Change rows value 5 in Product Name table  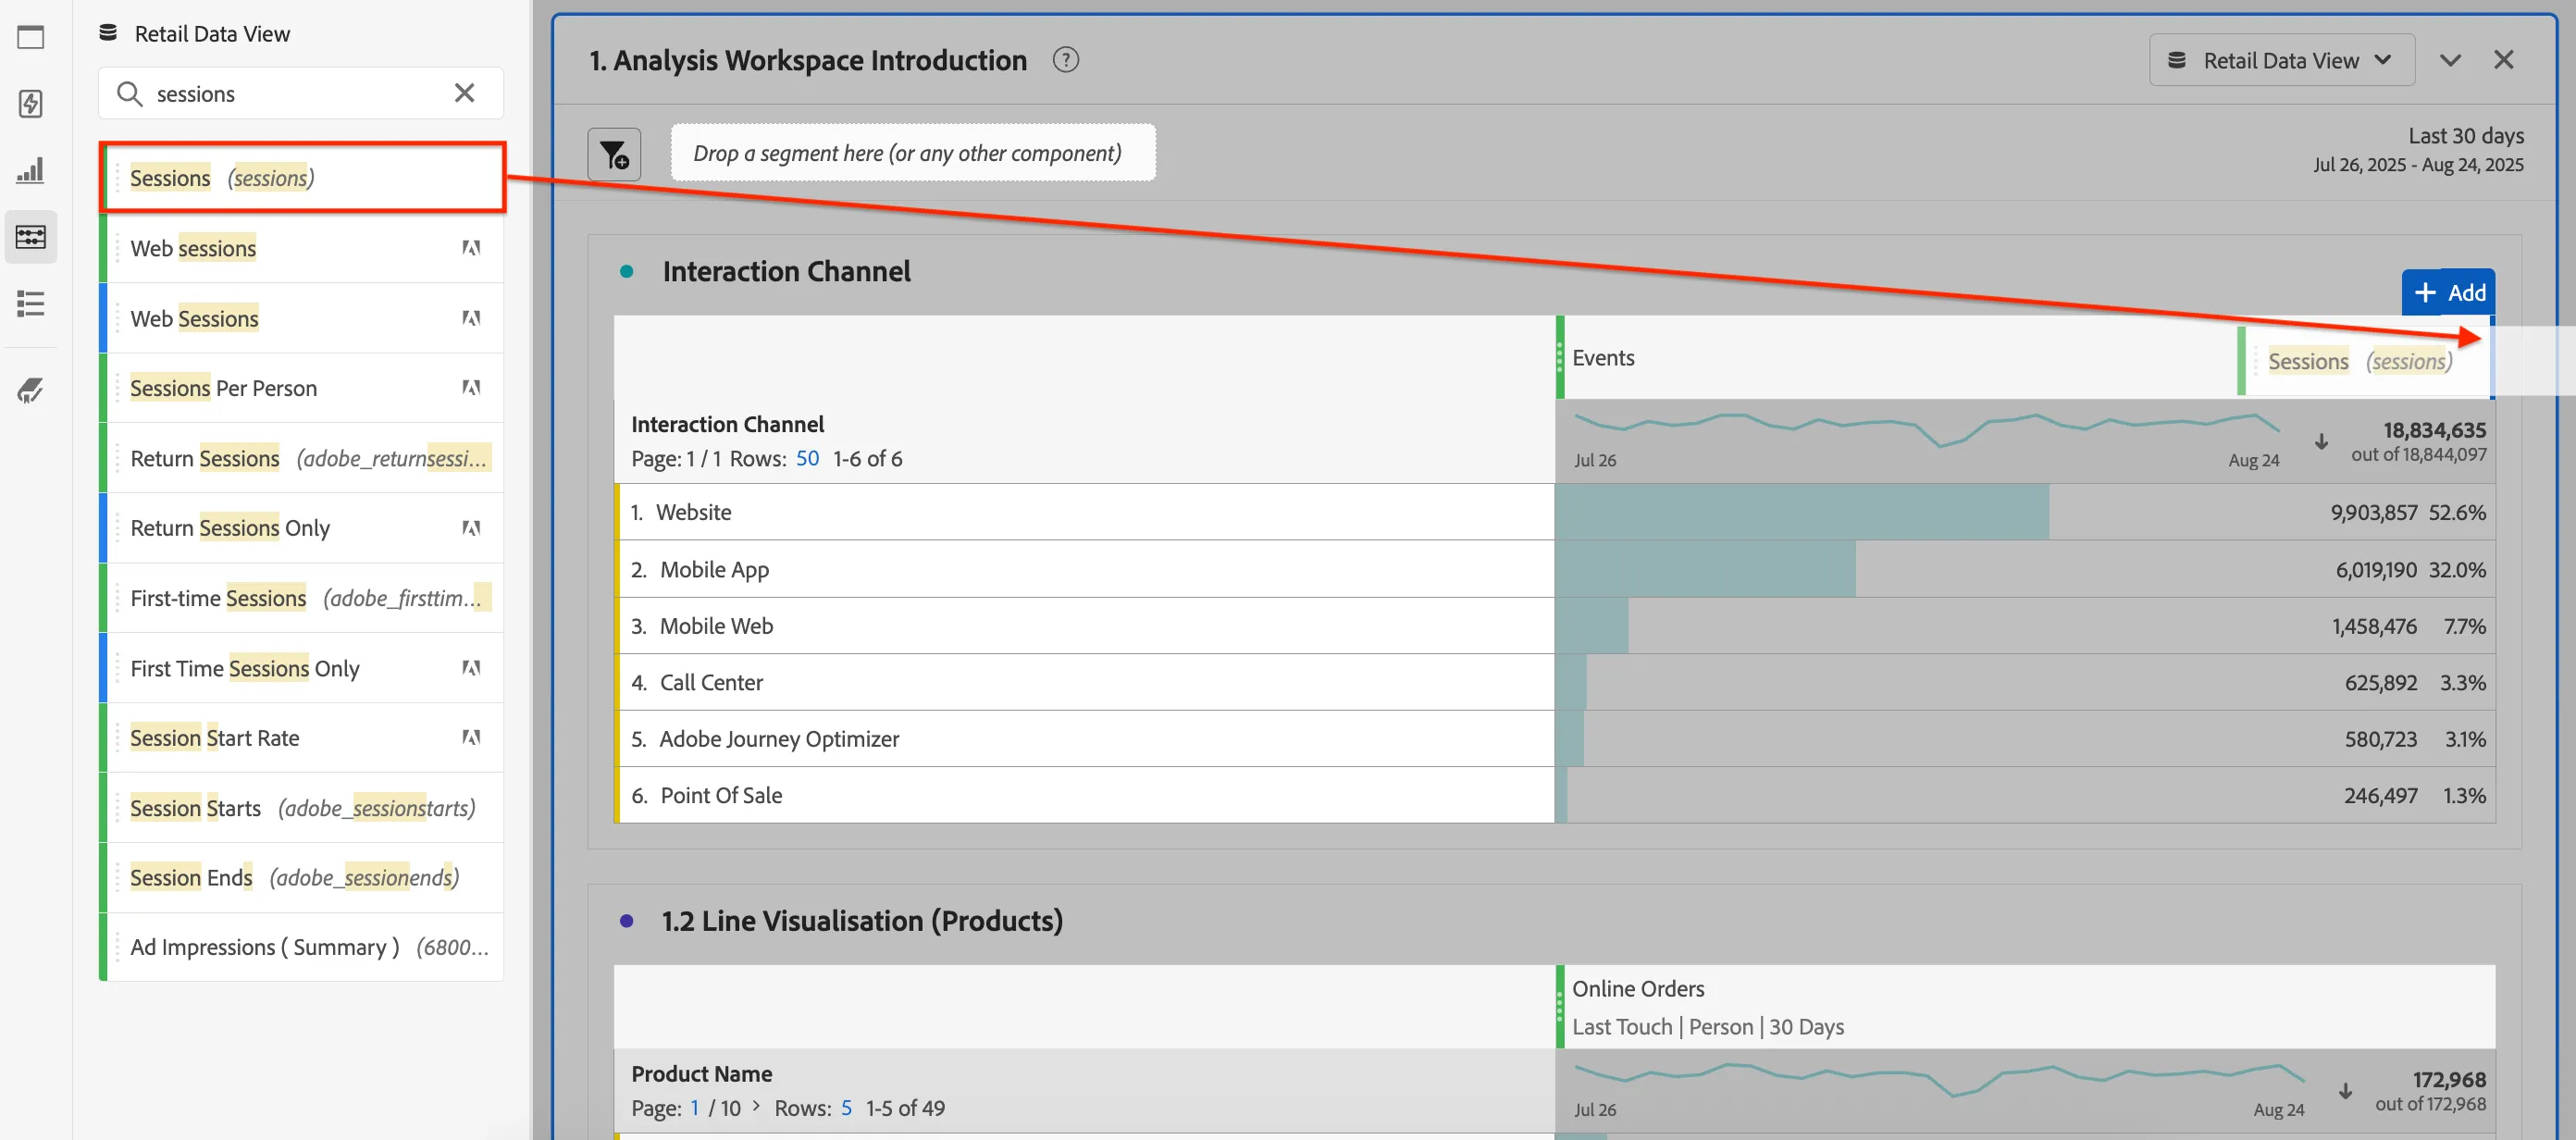(x=846, y=1108)
